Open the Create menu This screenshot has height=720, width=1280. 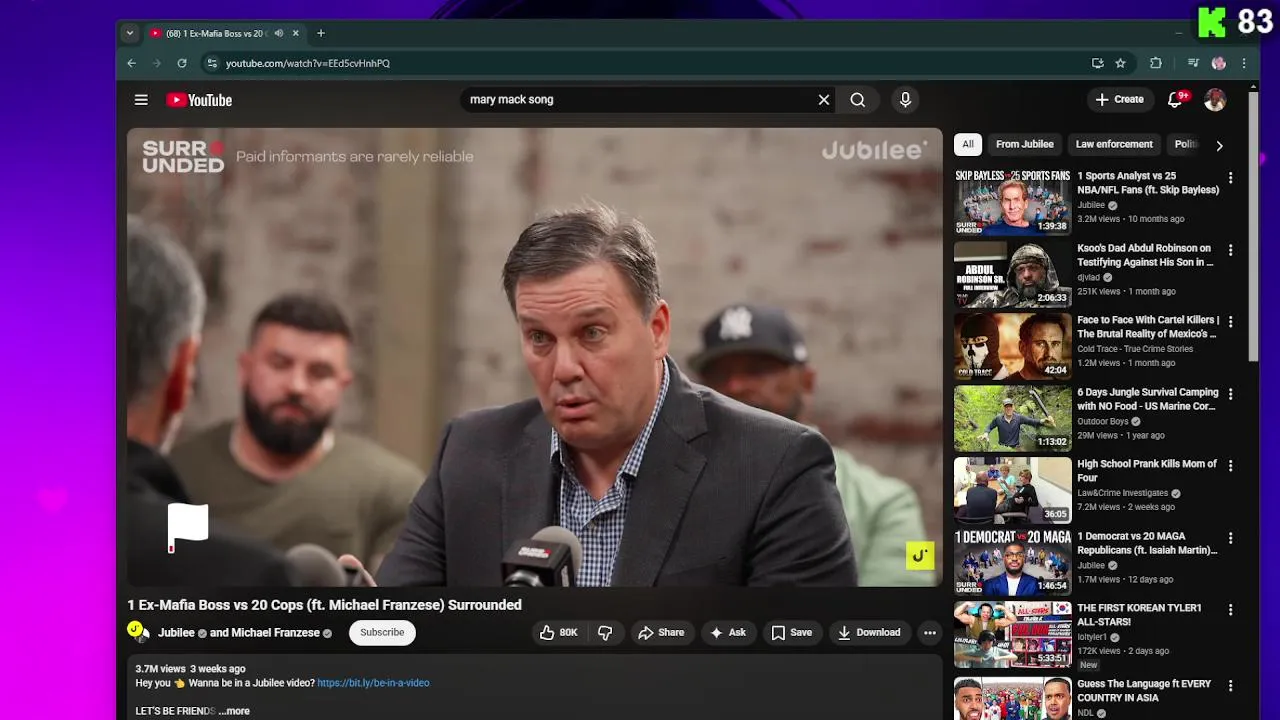(x=1119, y=99)
